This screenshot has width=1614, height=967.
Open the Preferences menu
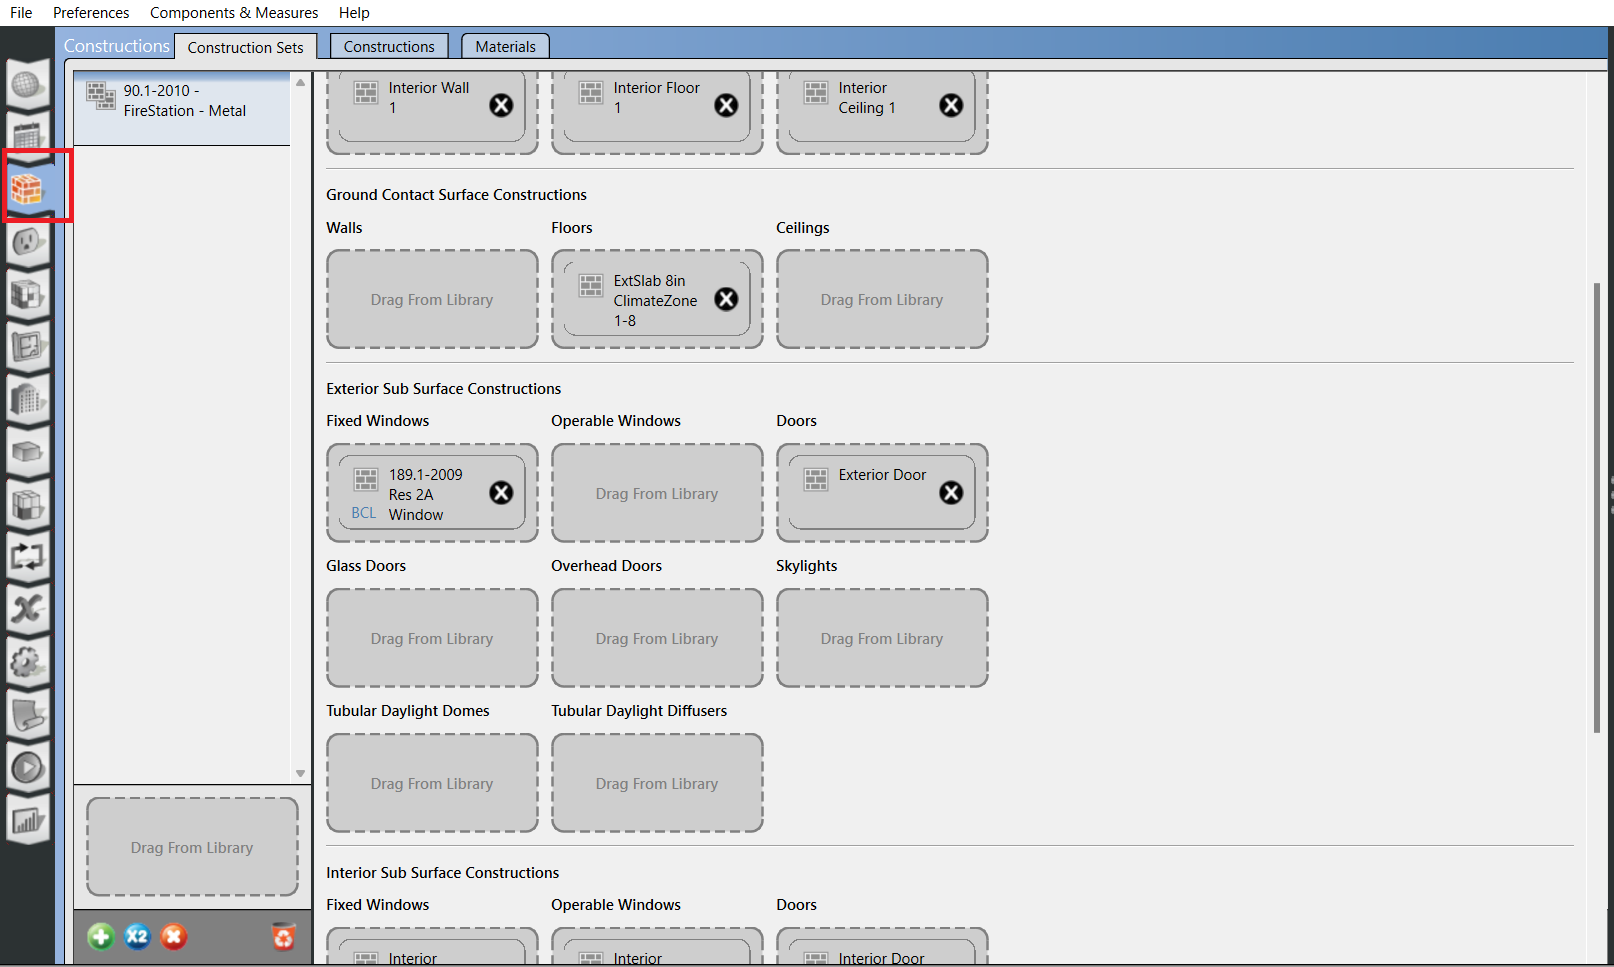coord(91,13)
